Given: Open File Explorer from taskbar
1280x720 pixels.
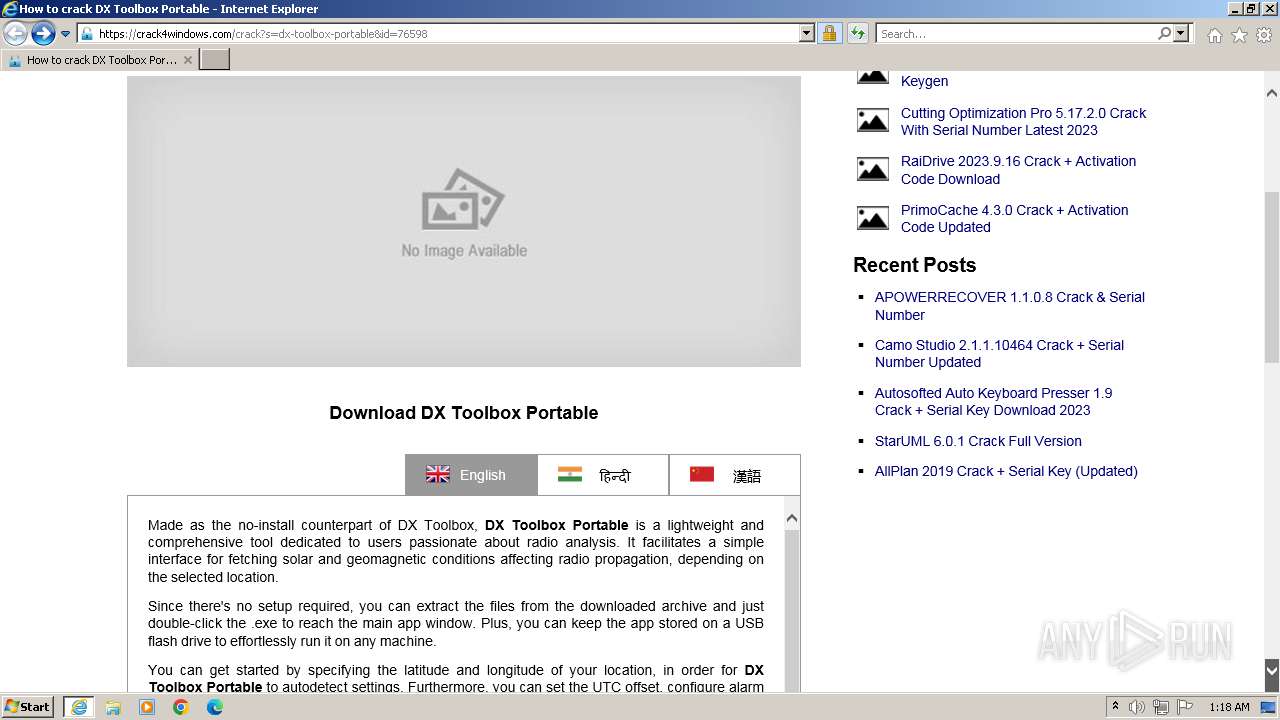Looking at the screenshot, I should click(x=113, y=707).
